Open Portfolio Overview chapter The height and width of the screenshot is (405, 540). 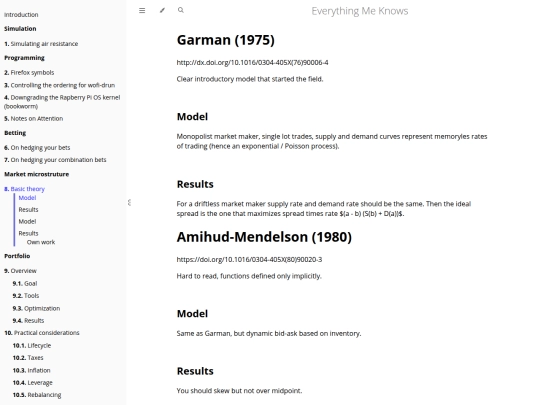(20, 271)
